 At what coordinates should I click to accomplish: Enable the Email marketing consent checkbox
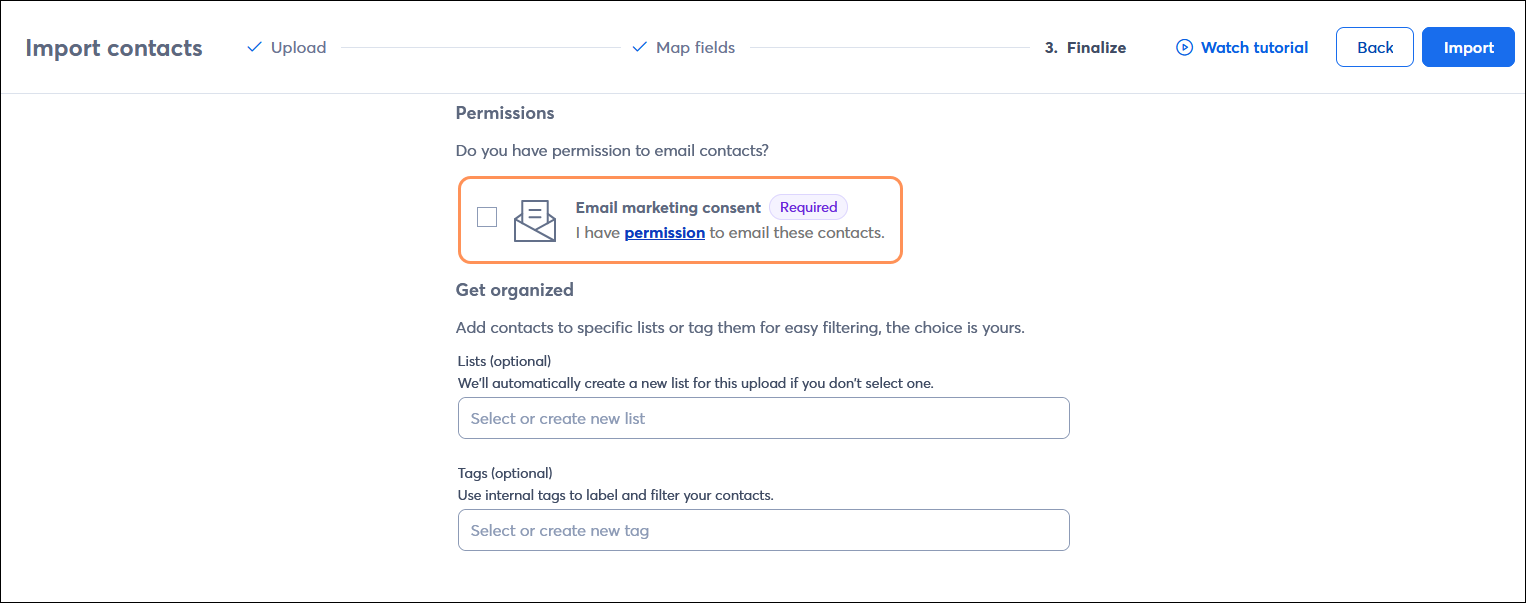click(487, 216)
